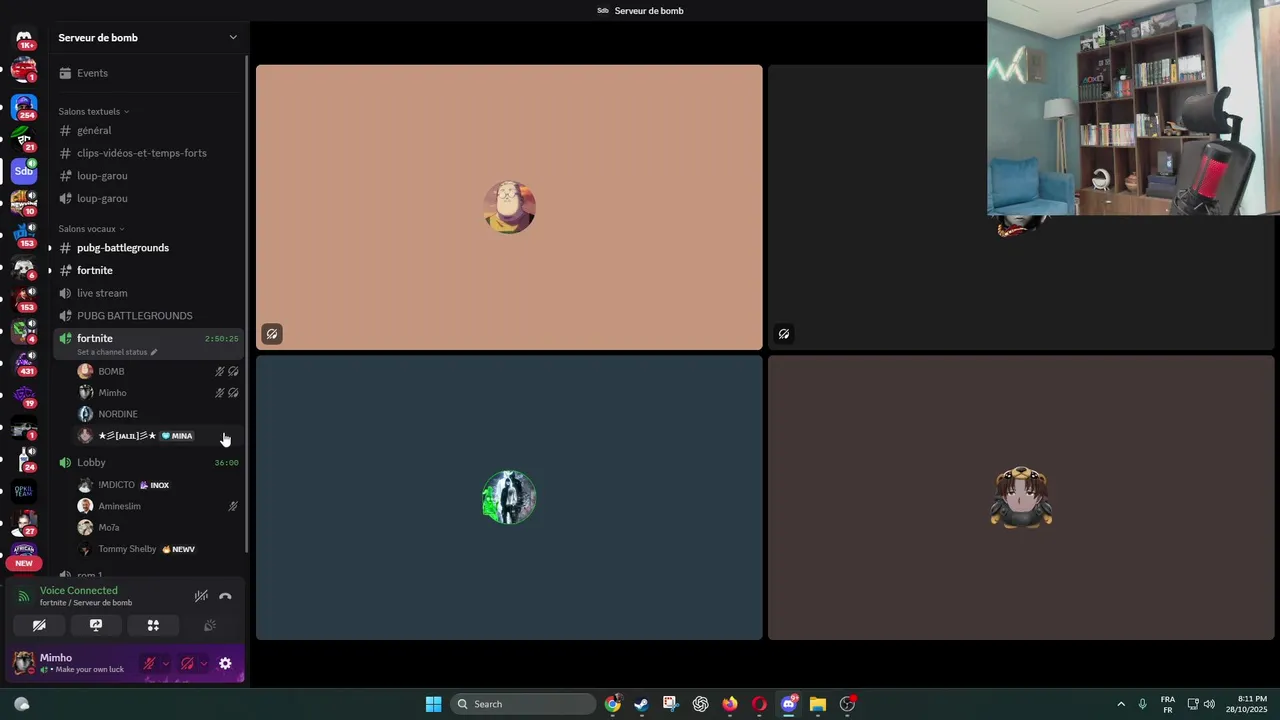Expand the Serveur de bomb server menu
The width and height of the screenshot is (1280, 720).
pyautogui.click(x=148, y=38)
